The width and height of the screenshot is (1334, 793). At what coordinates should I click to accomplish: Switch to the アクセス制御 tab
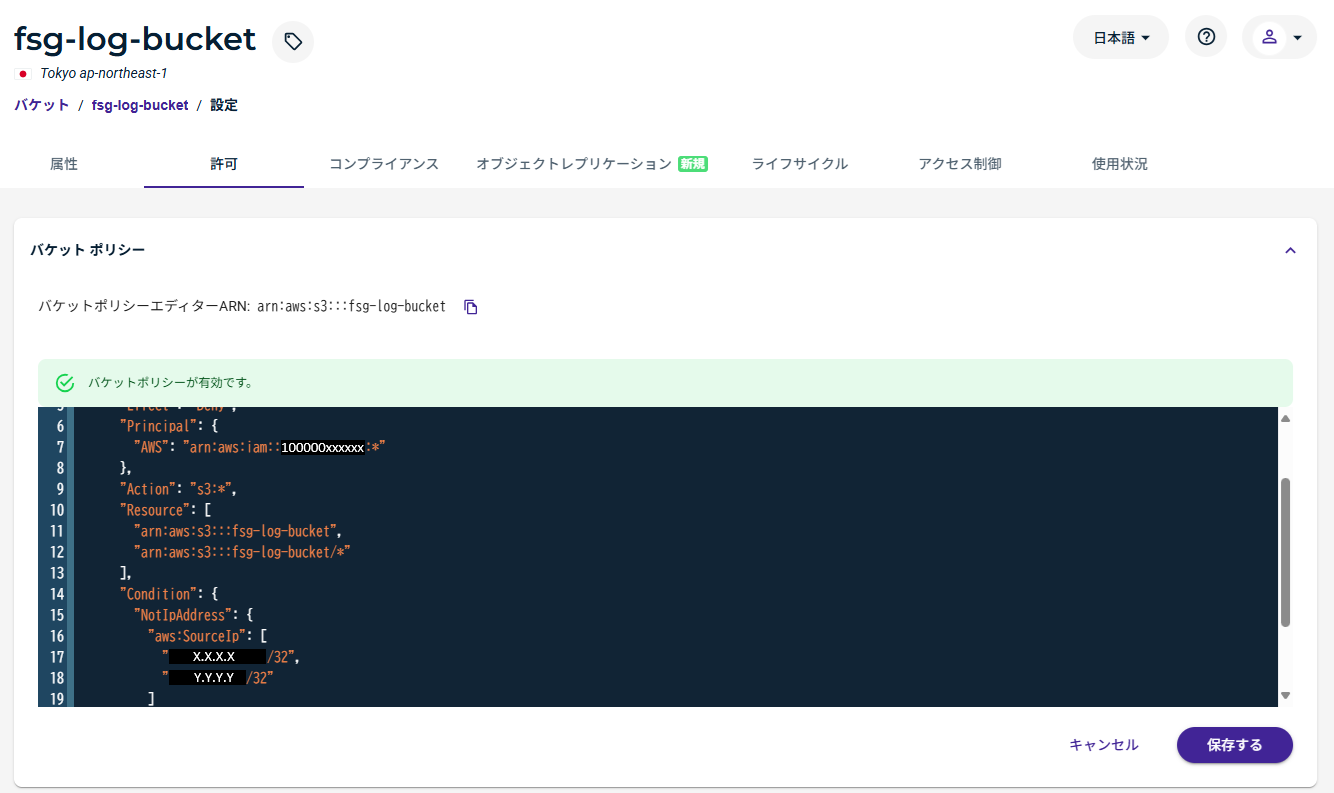[x=960, y=164]
